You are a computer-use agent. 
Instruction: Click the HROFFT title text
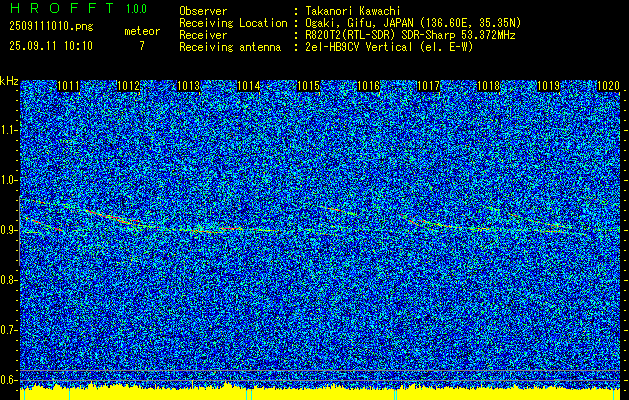(x=62, y=8)
